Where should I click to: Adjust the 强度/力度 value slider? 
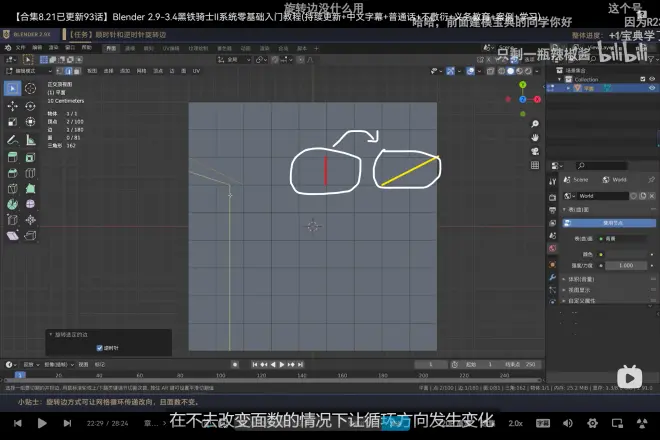click(625, 265)
